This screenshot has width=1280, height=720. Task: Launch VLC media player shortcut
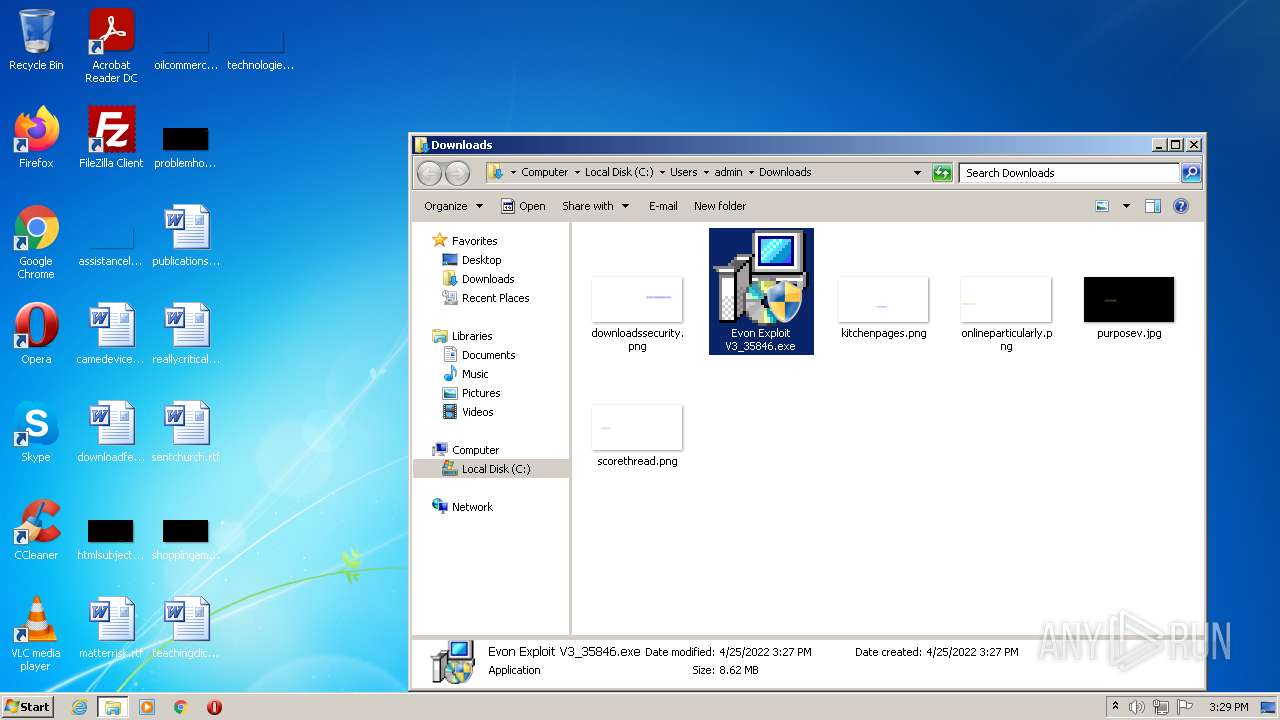pos(36,634)
